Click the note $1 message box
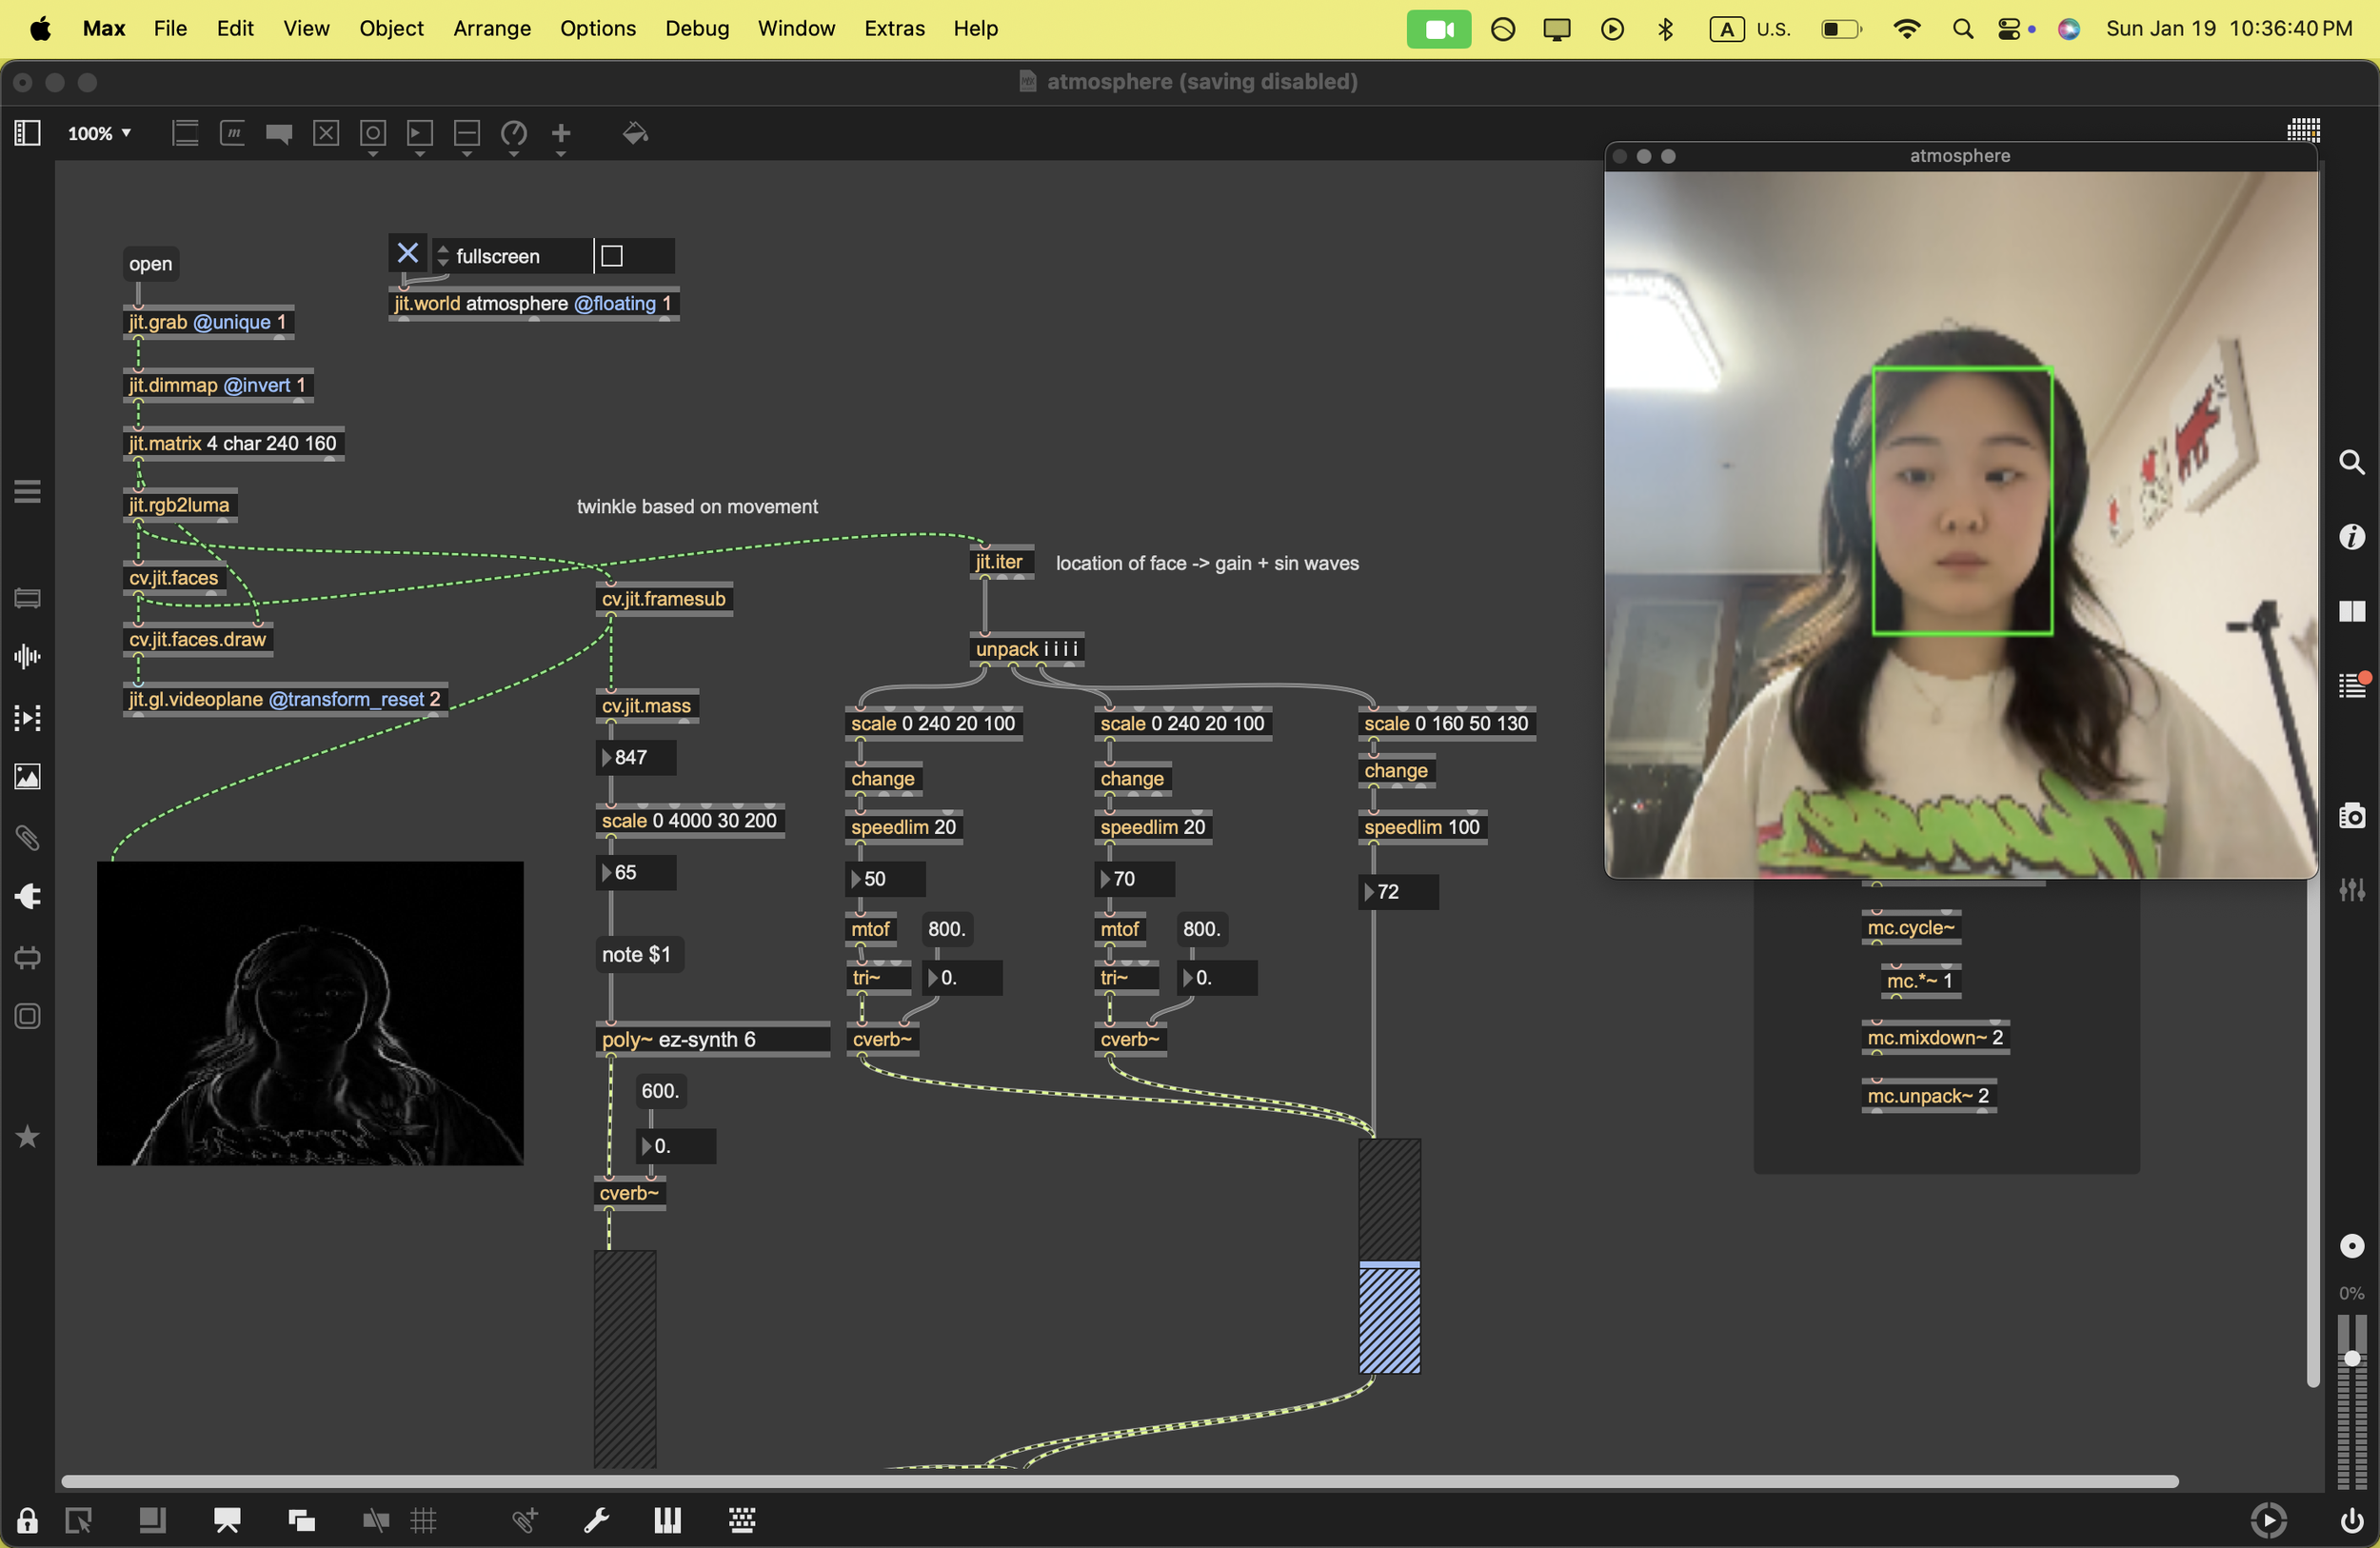 pyautogui.click(x=636, y=954)
